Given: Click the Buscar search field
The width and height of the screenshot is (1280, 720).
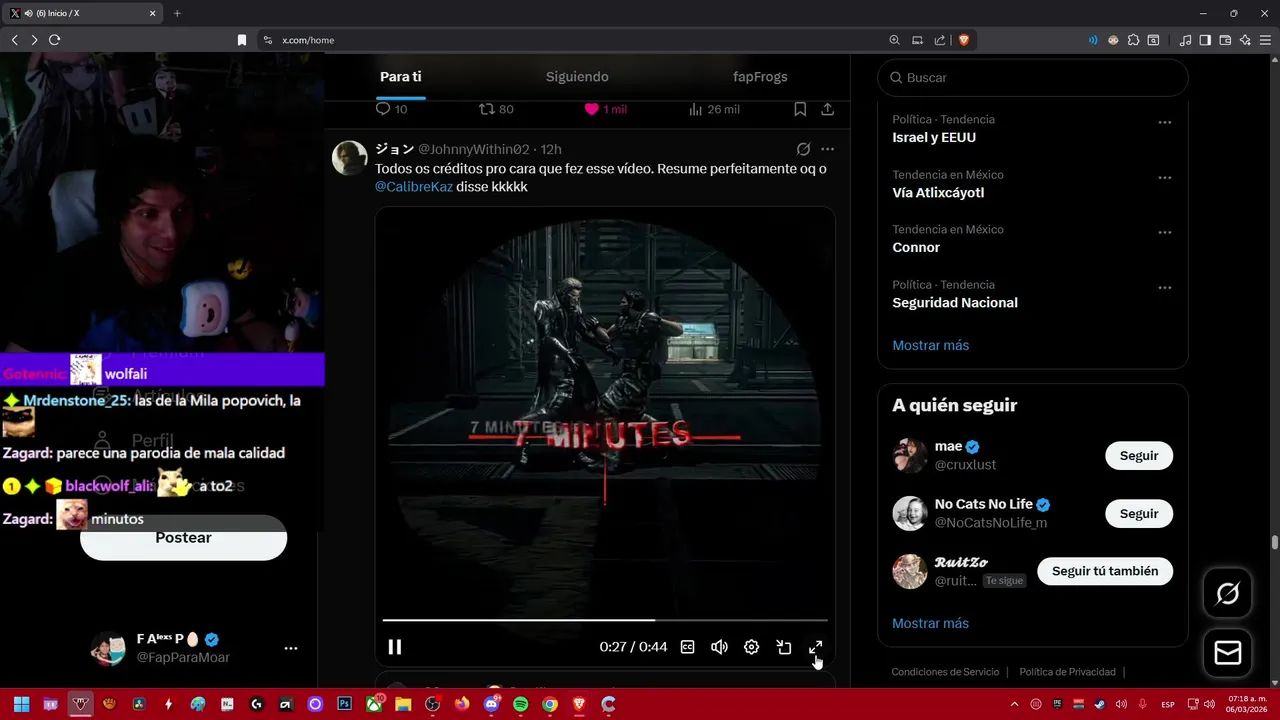Looking at the screenshot, I should tap(1033, 77).
